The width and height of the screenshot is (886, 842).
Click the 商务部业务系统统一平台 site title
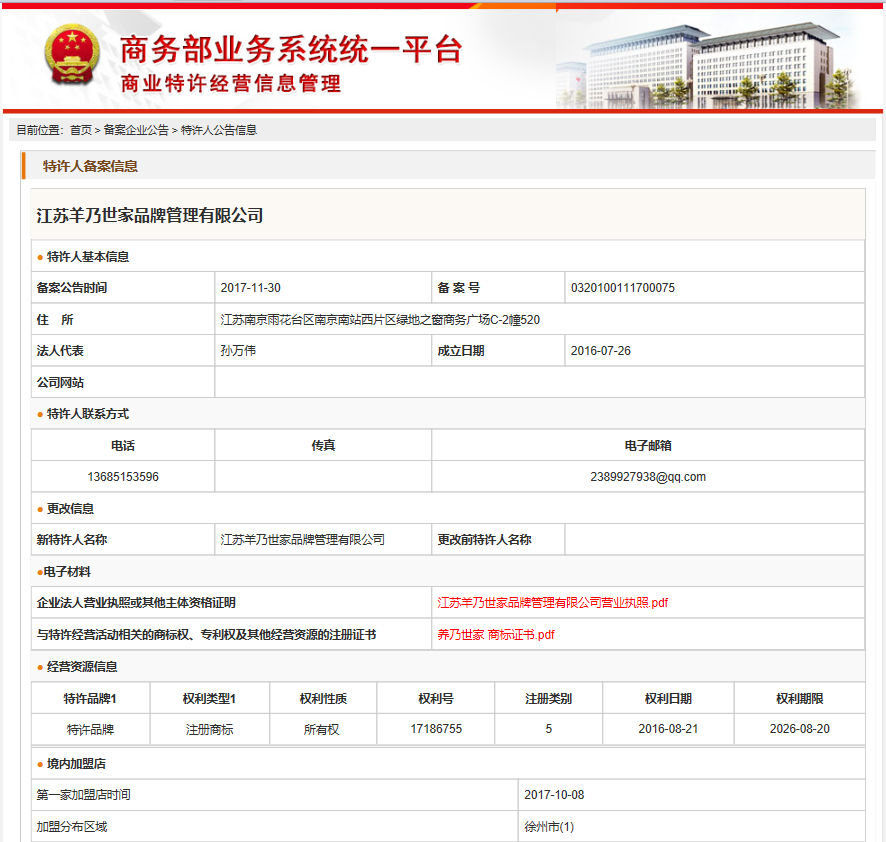(290, 48)
